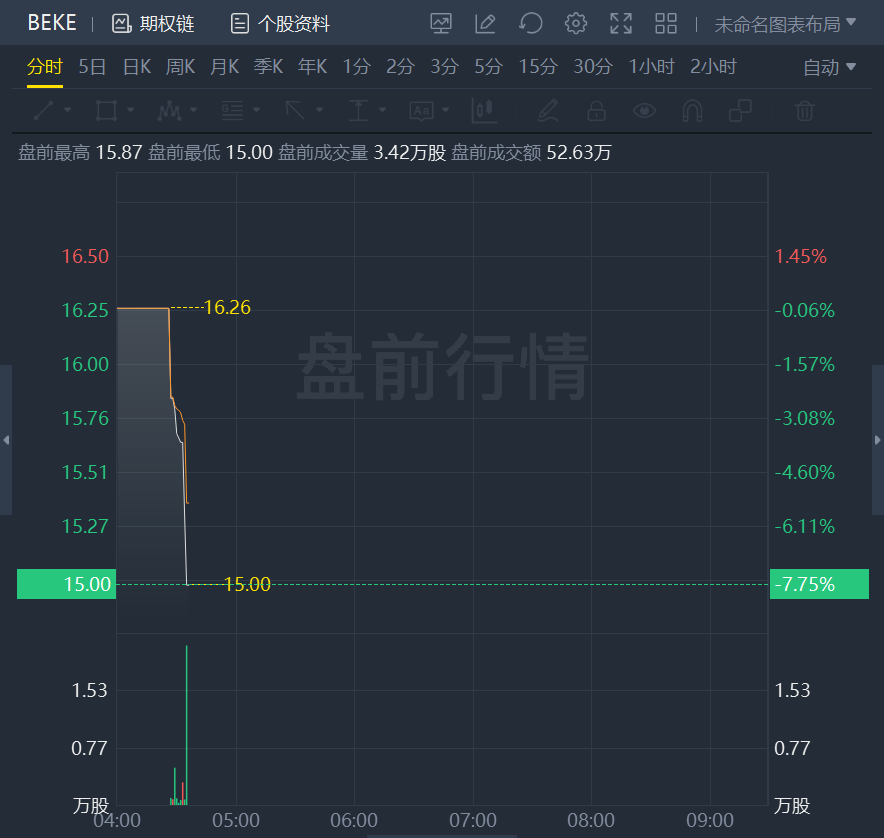Expand rectangle tool options arrow

coord(131,110)
